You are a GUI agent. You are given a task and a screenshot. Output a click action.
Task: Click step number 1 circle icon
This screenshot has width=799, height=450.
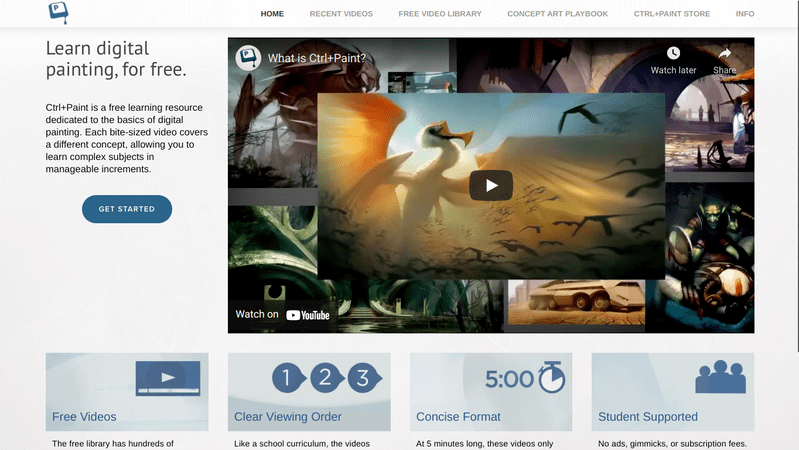click(288, 378)
